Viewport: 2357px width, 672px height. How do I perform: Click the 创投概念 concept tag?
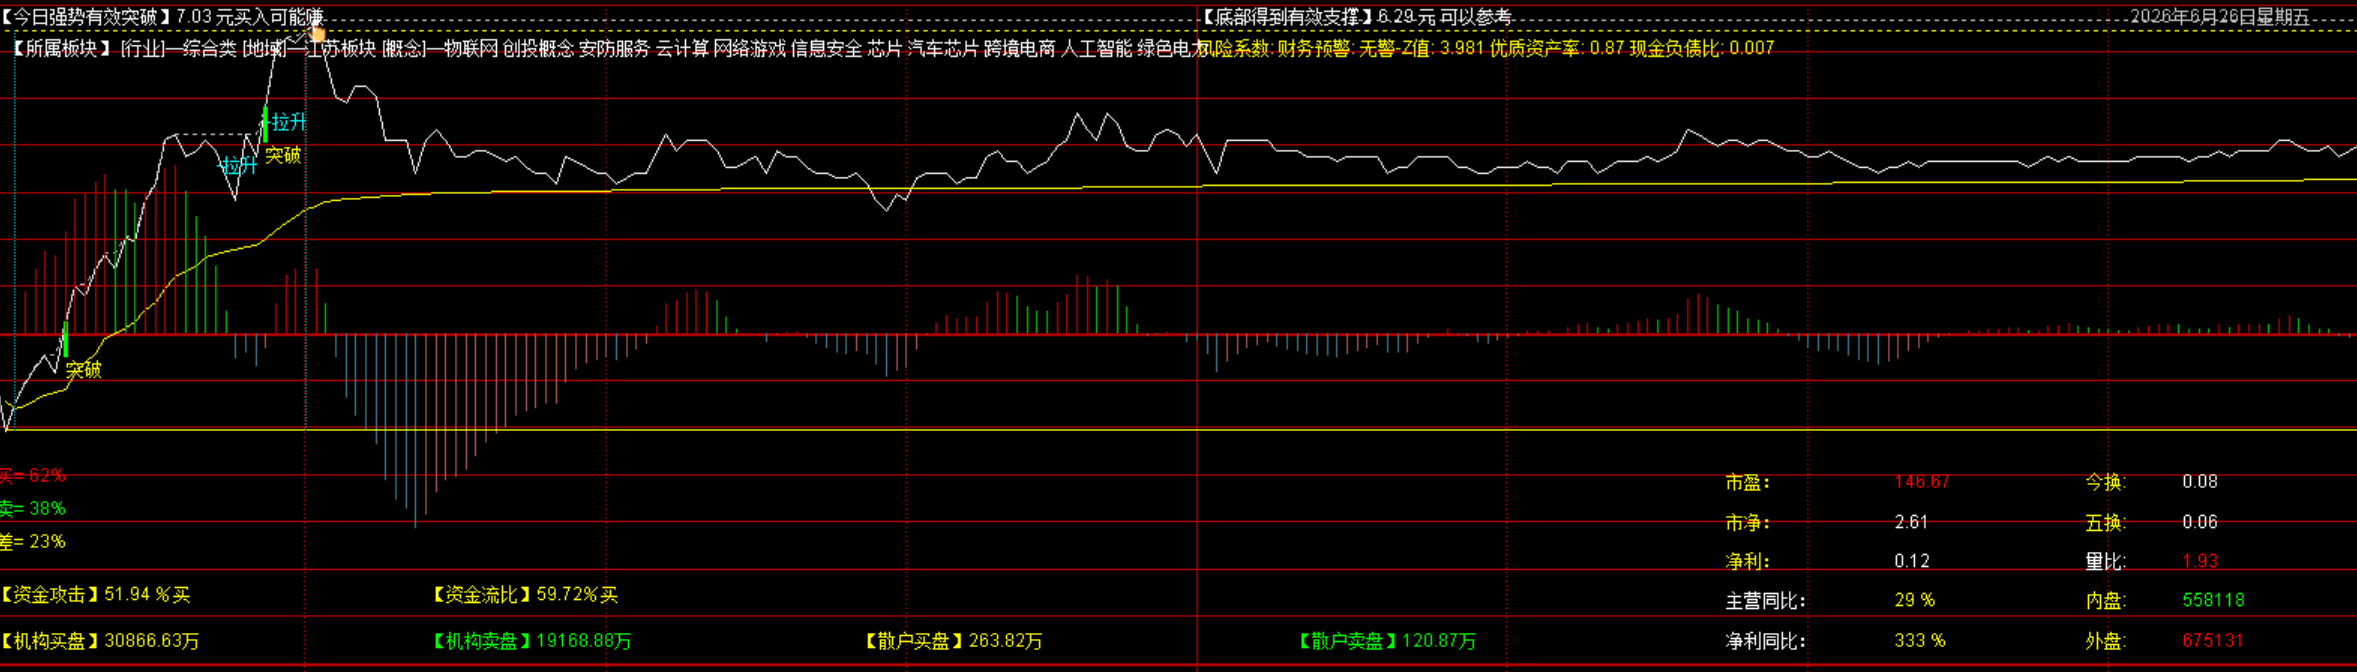(538, 48)
